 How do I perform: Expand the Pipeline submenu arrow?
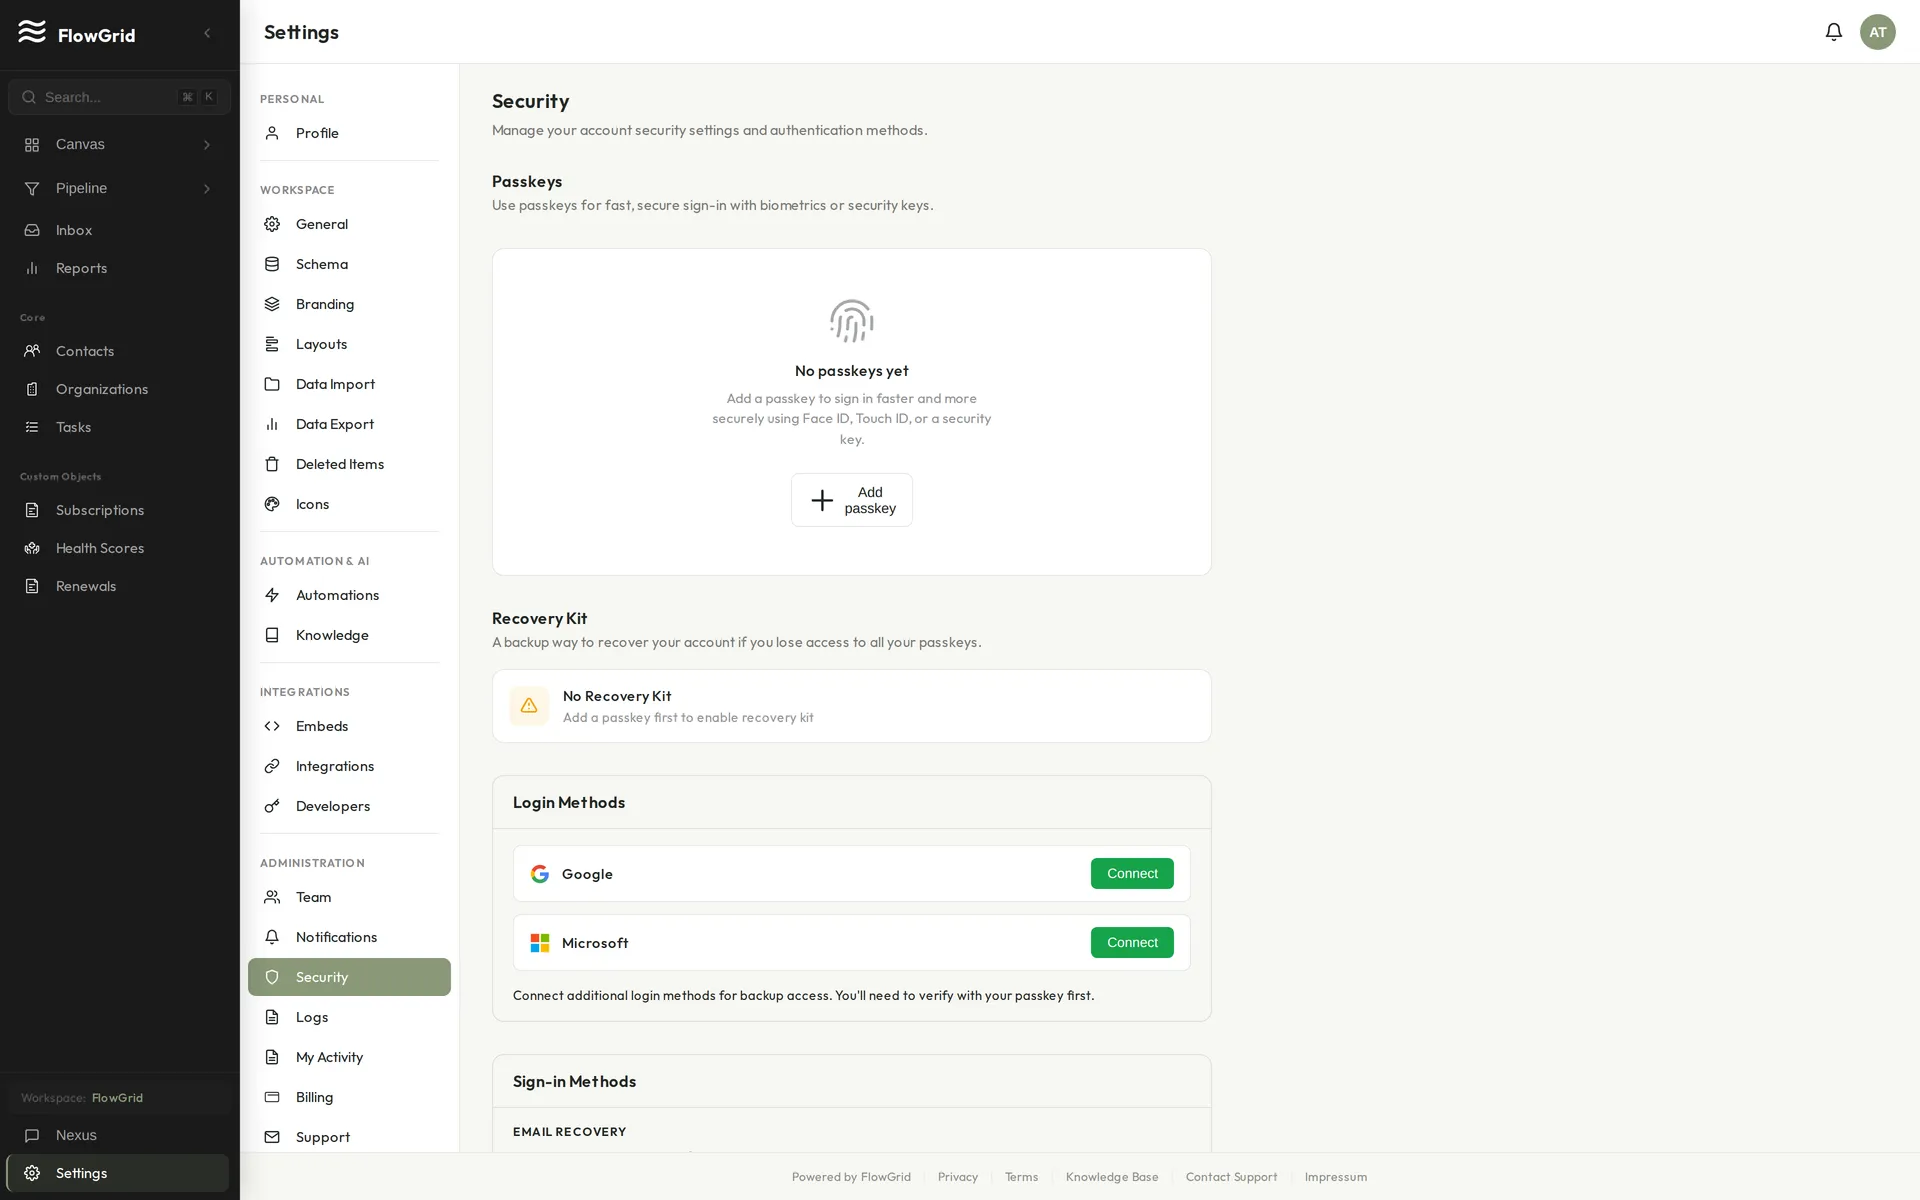point(207,189)
